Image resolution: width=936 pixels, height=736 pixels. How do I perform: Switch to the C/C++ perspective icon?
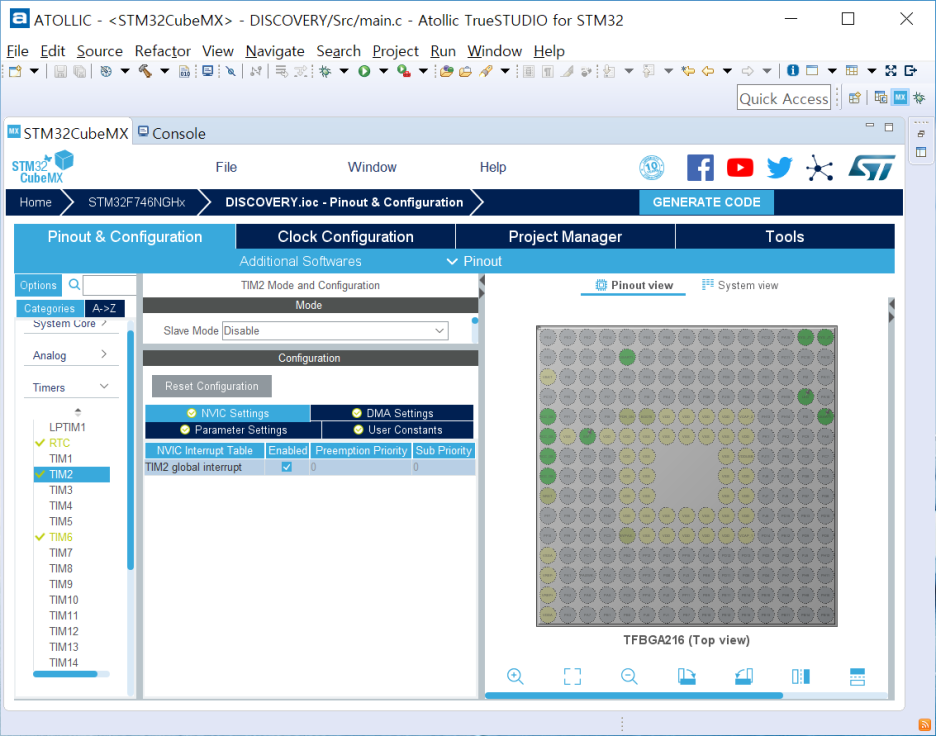[x=880, y=97]
